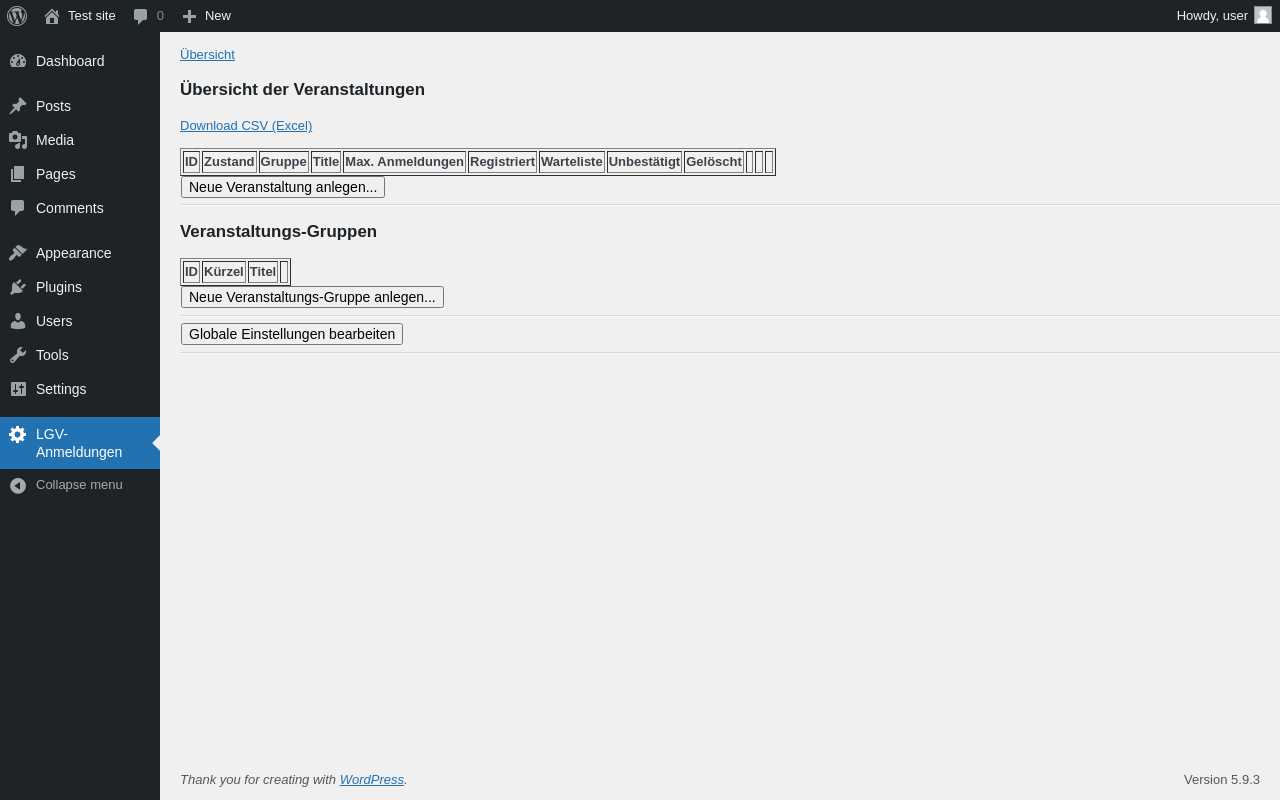Select Pages in the admin menu
Image resolution: width=1280 pixels, height=800 pixels.
click(80, 174)
